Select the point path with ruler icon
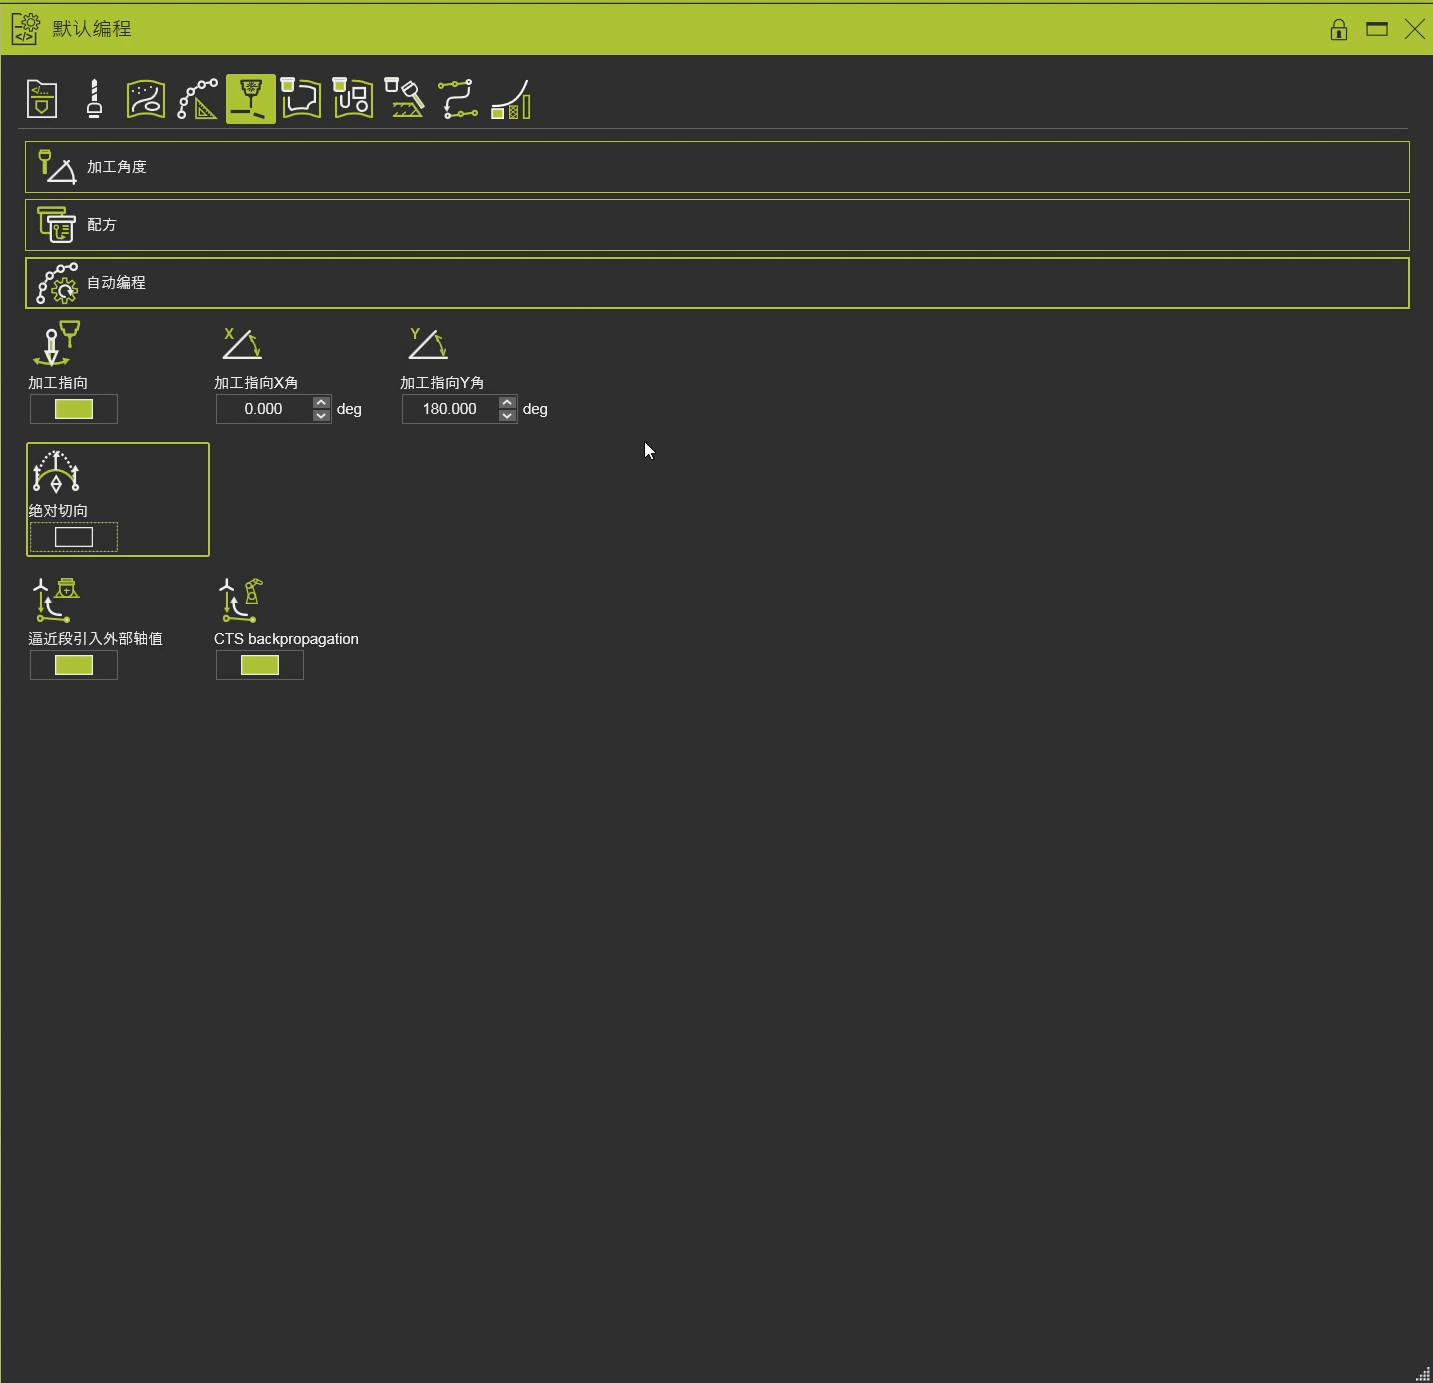 click(198, 99)
